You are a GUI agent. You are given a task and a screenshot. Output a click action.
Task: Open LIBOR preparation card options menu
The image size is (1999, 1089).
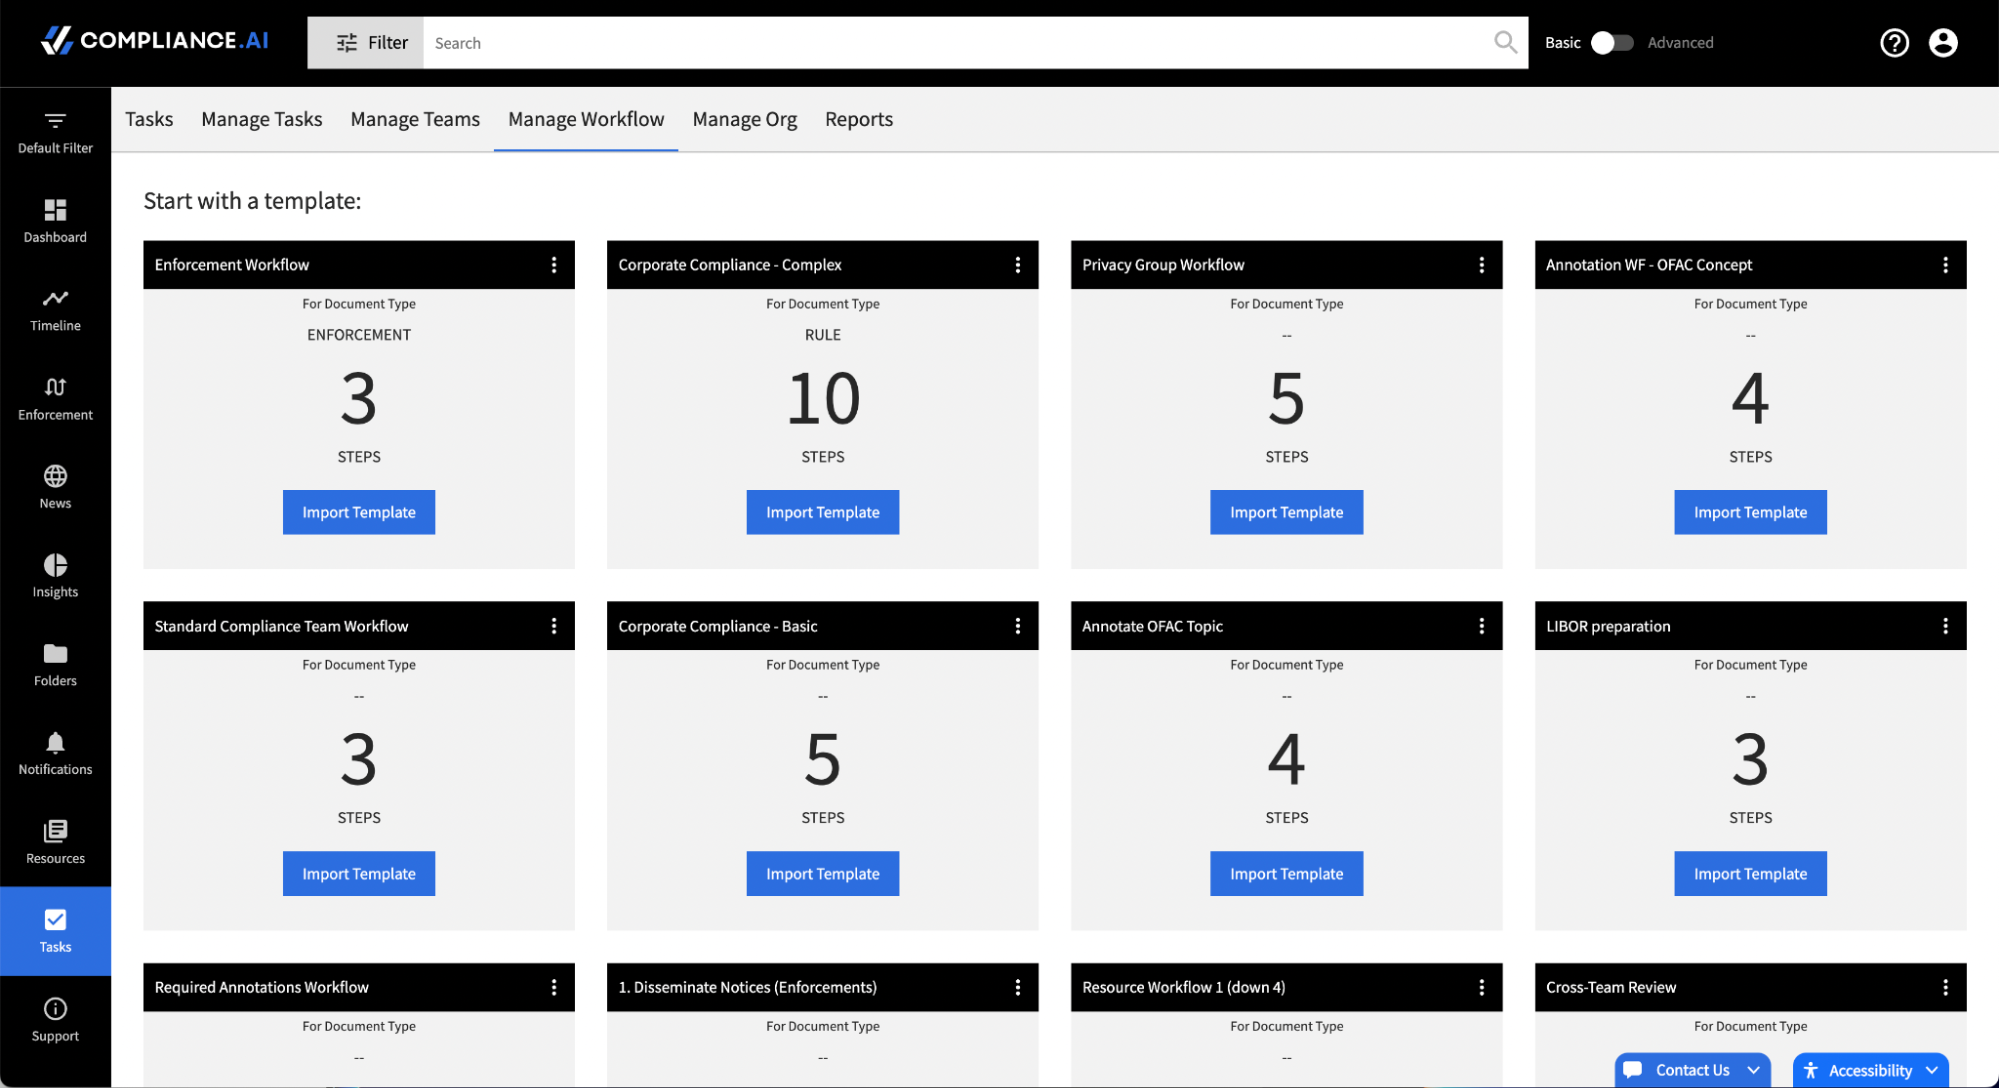pyautogui.click(x=1945, y=626)
